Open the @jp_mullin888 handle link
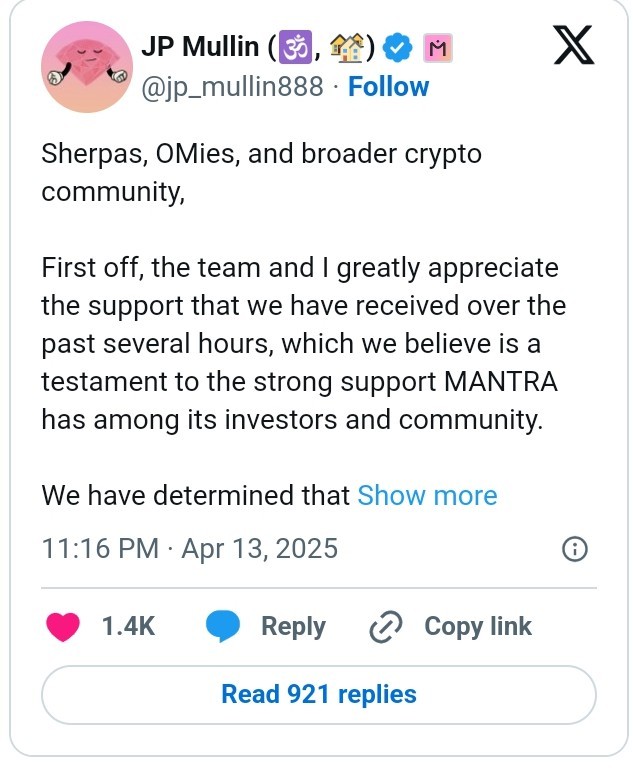The width and height of the screenshot is (633, 781). pyautogui.click(x=233, y=87)
